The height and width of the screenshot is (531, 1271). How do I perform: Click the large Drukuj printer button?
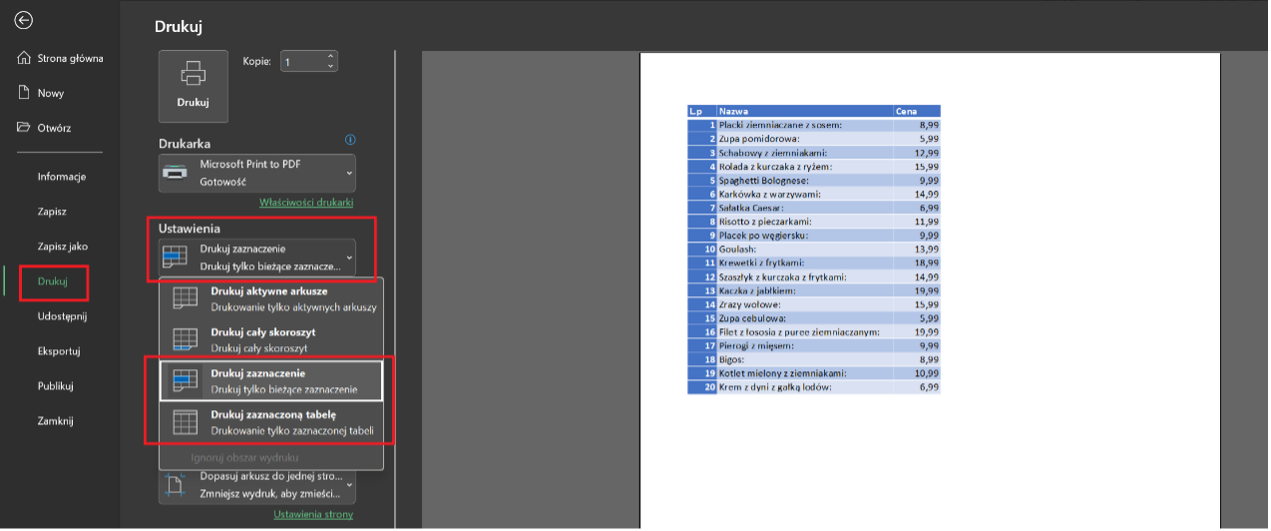(193, 85)
